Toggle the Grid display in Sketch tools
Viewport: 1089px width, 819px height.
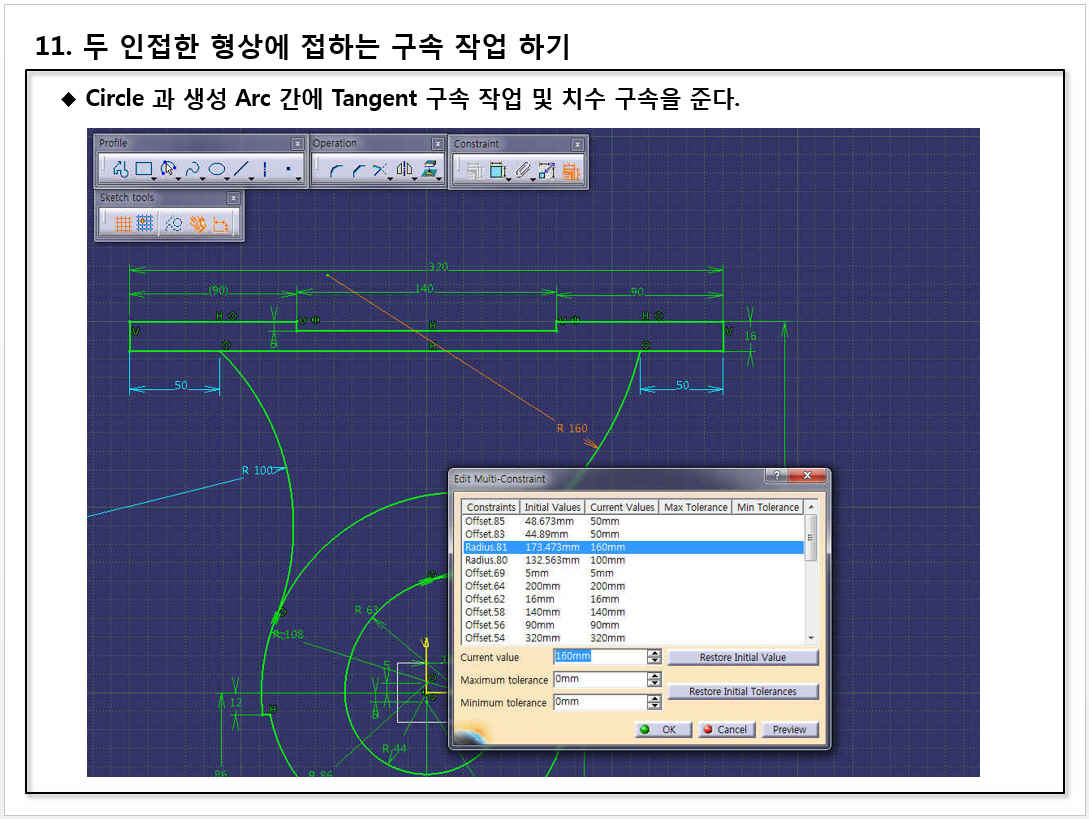coord(123,225)
